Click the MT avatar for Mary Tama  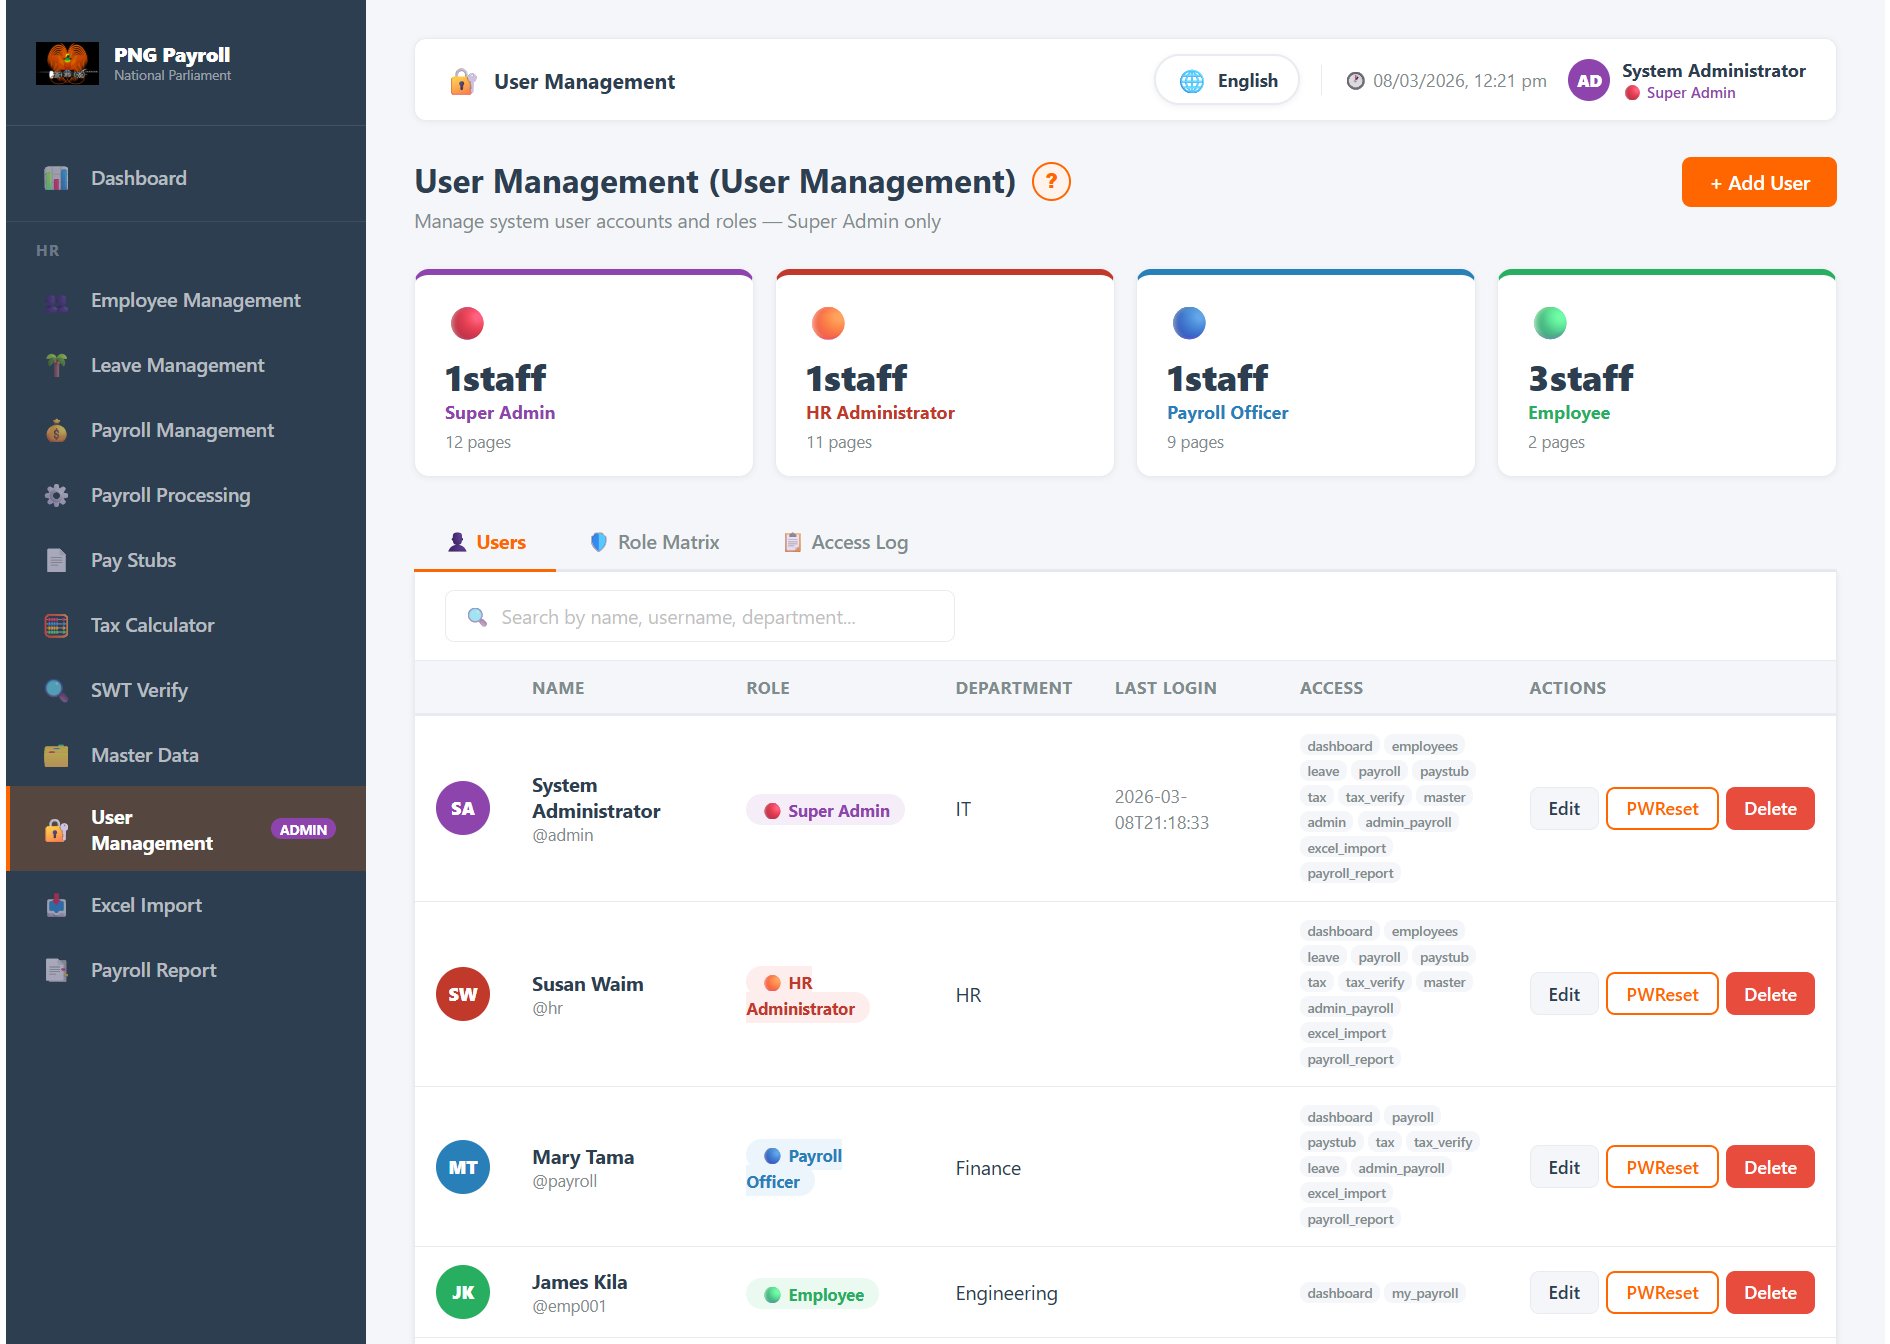pyautogui.click(x=463, y=1167)
